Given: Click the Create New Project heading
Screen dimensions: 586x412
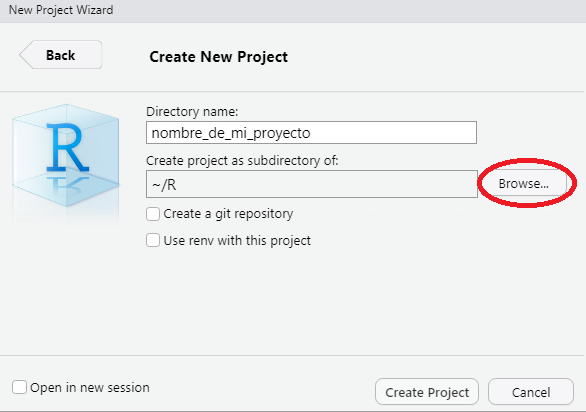Looking at the screenshot, I should (219, 57).
